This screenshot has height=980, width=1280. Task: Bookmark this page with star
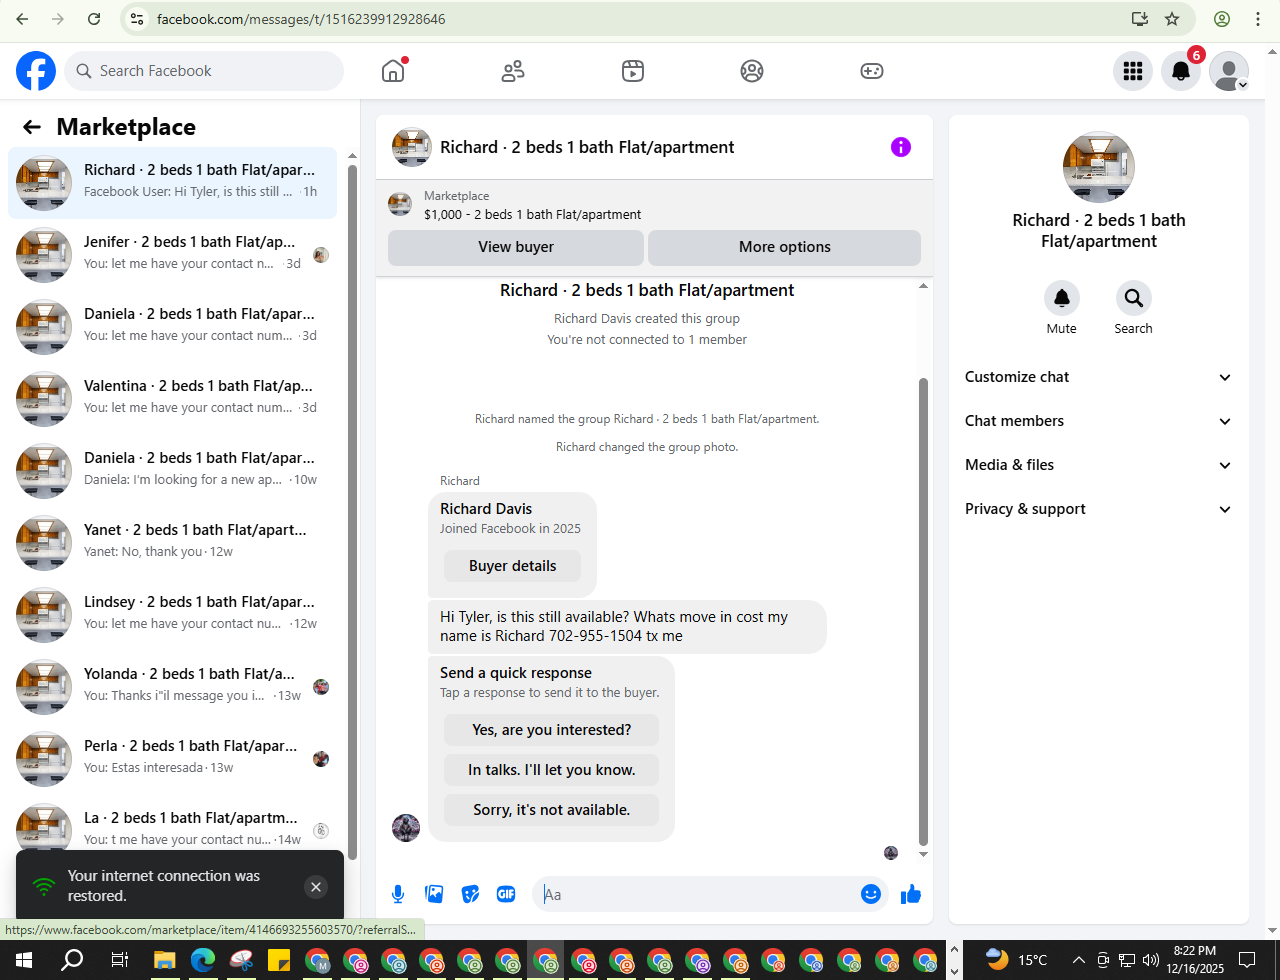(x=1172, y=19)
